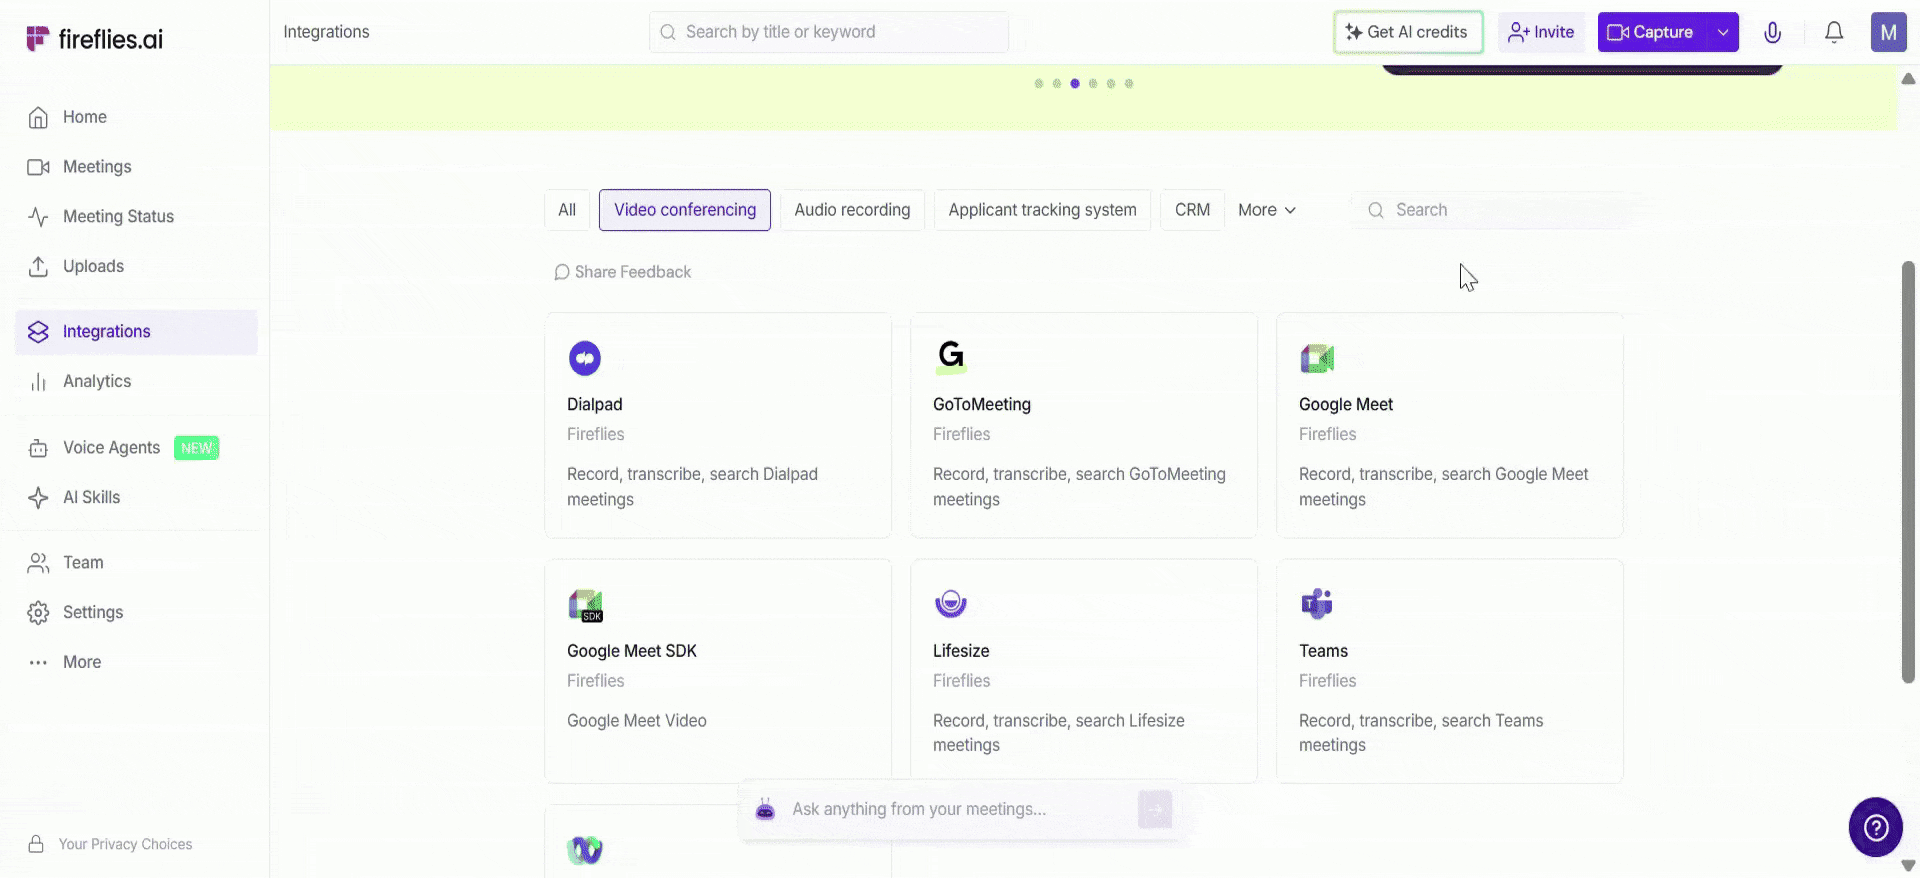Click the Google Meet card title

[1346, 404]
